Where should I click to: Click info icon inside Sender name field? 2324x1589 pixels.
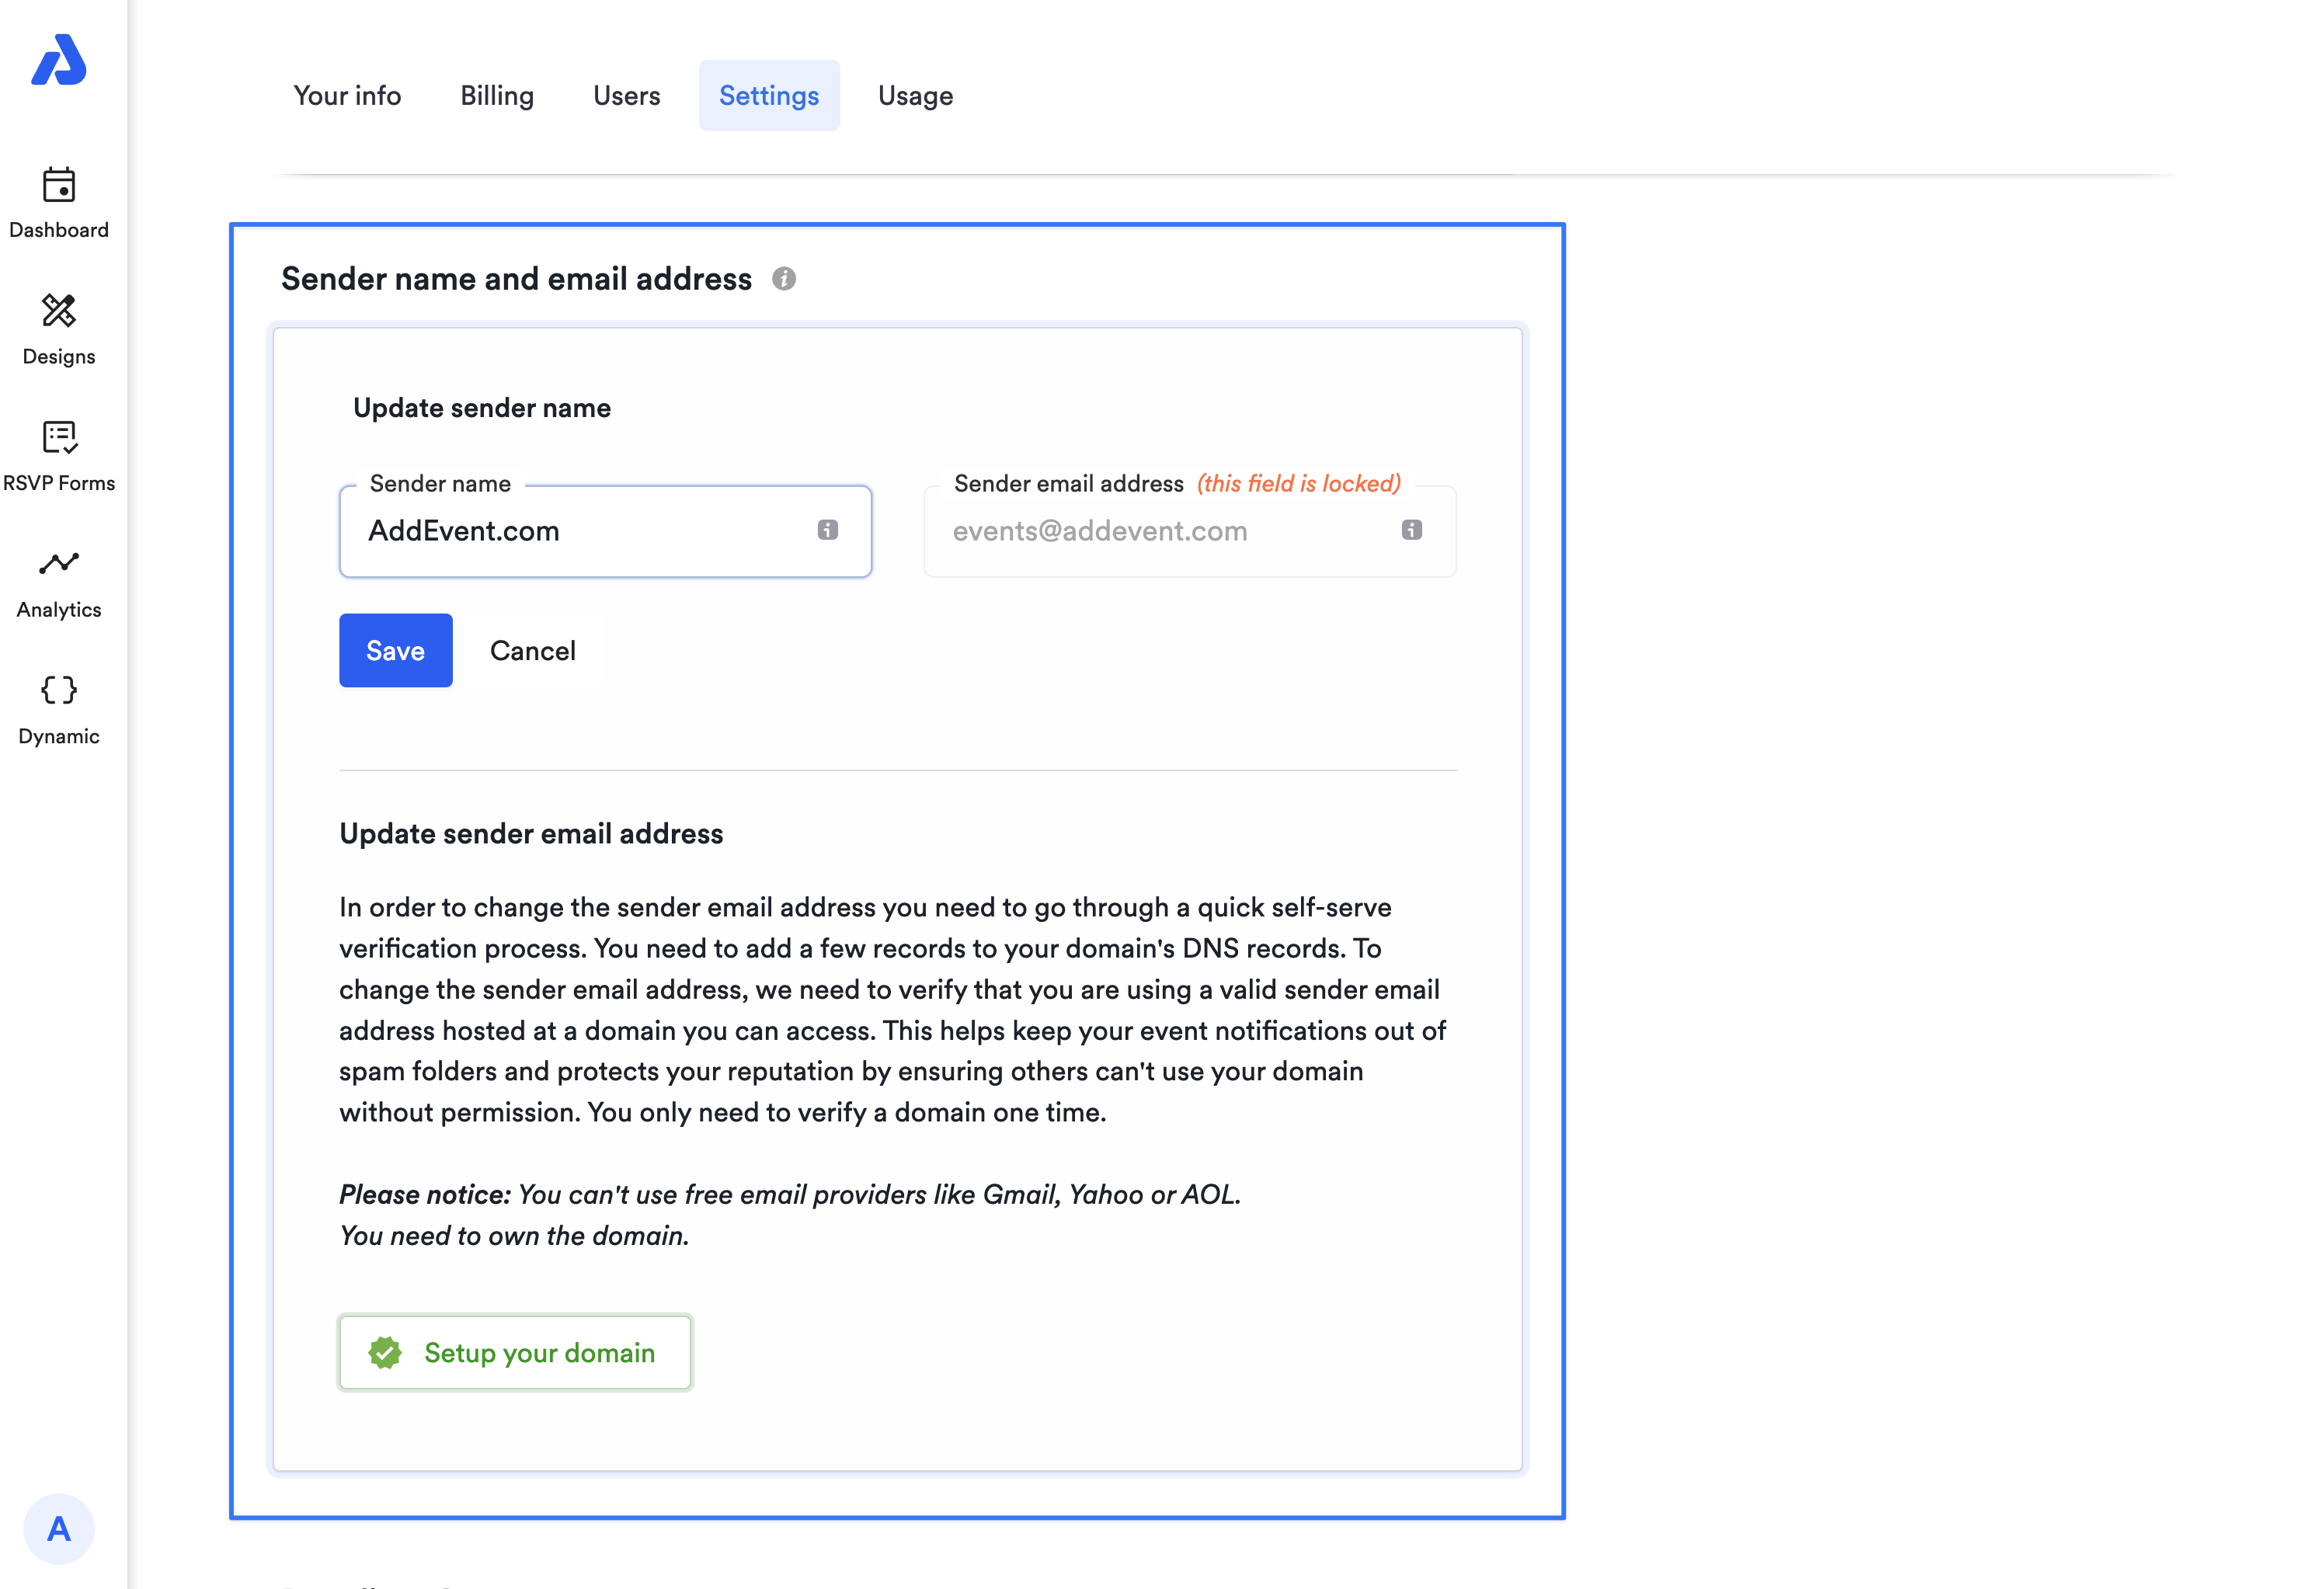[x=828, y=530]
